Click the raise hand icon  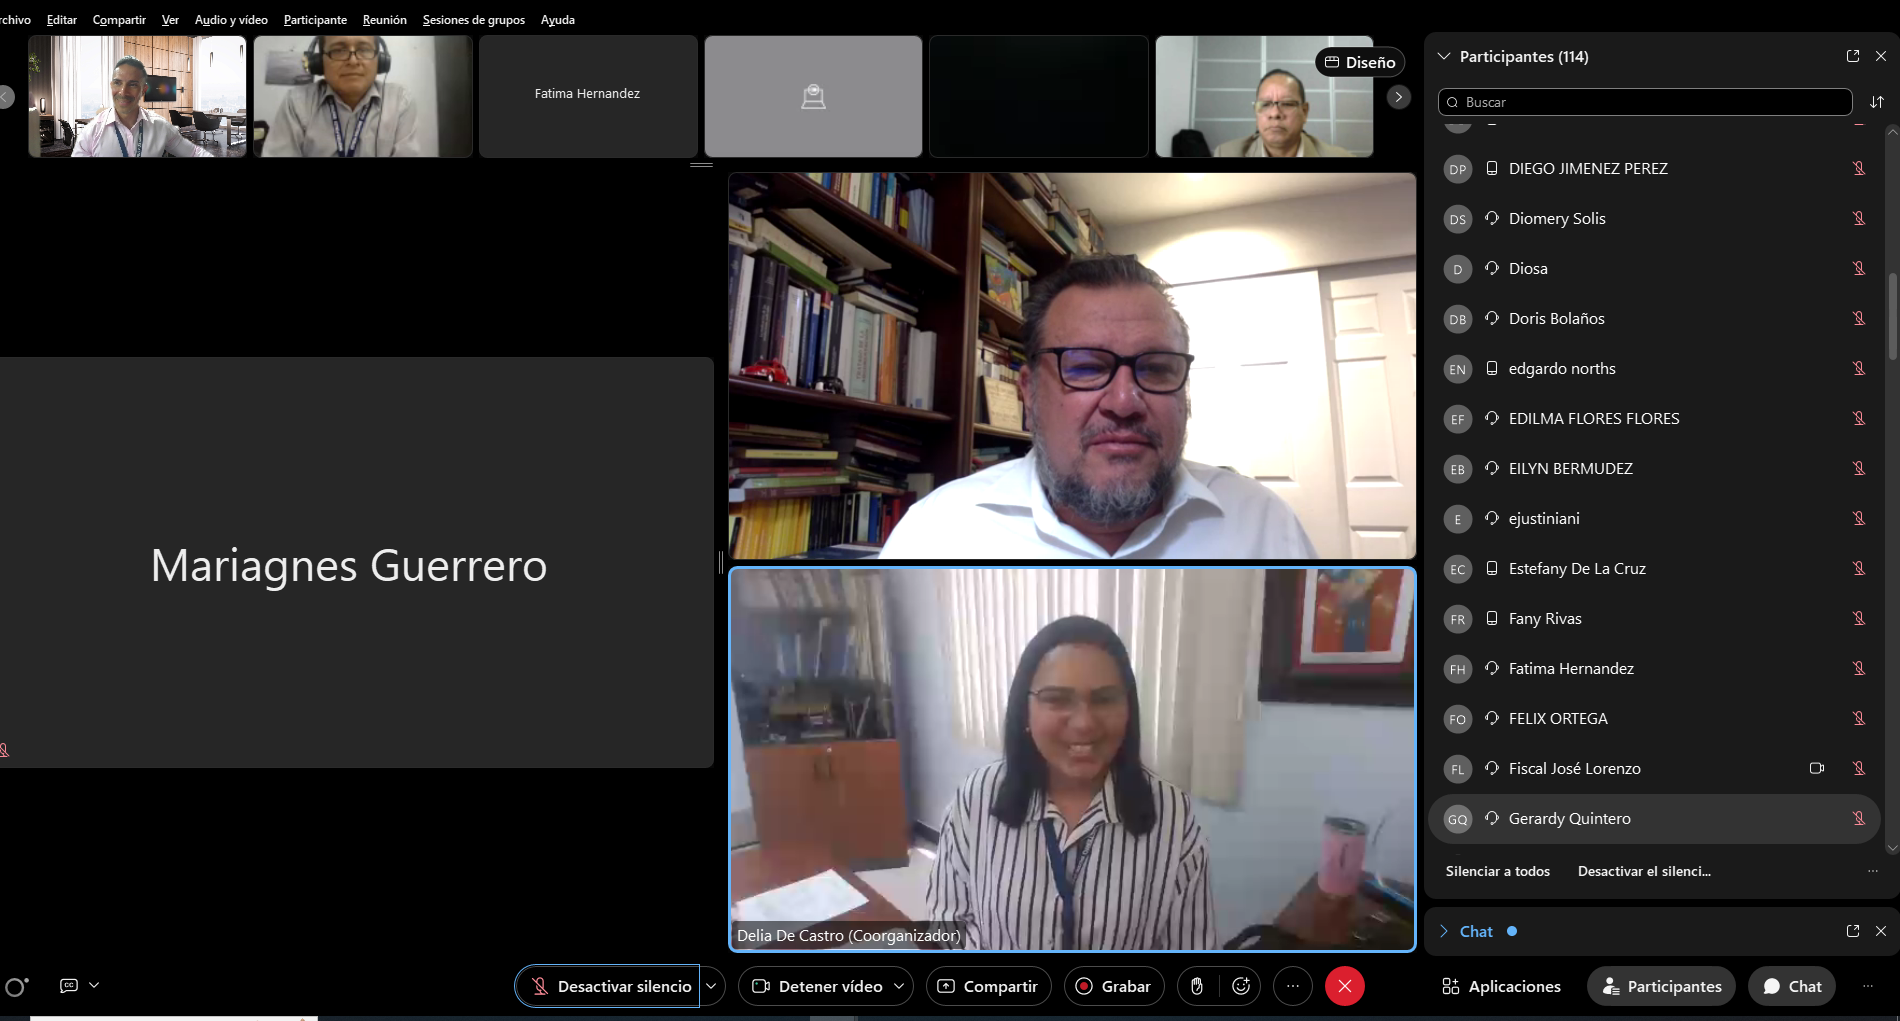point(1197,986)
